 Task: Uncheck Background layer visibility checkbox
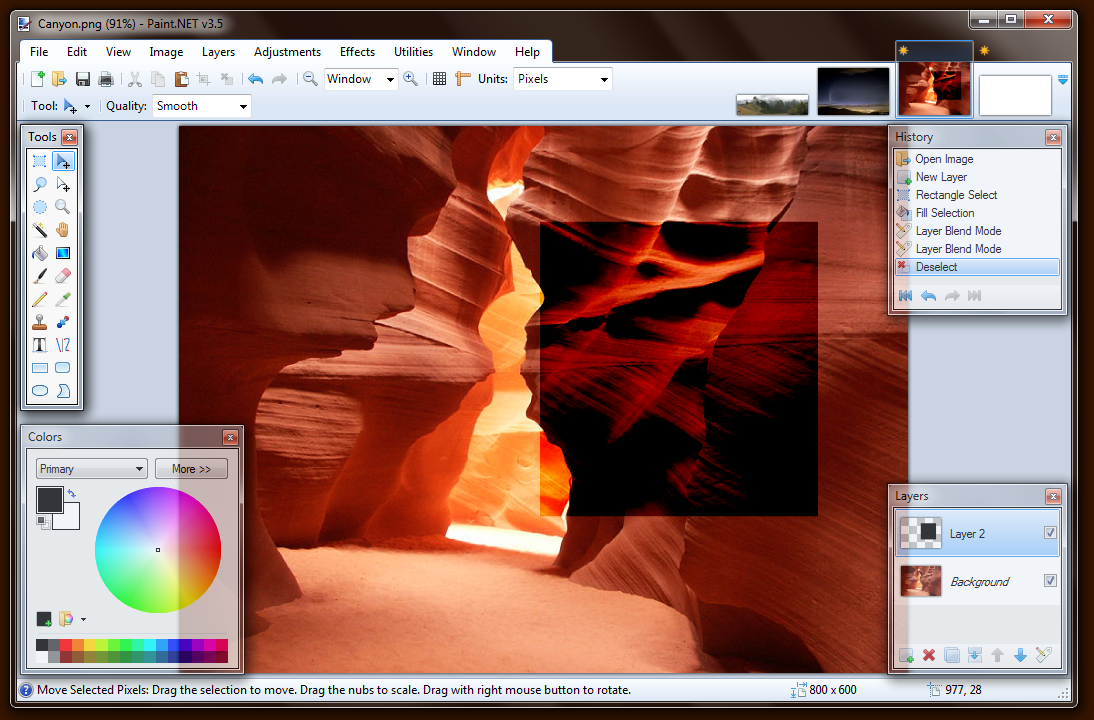pos(1050,581)
